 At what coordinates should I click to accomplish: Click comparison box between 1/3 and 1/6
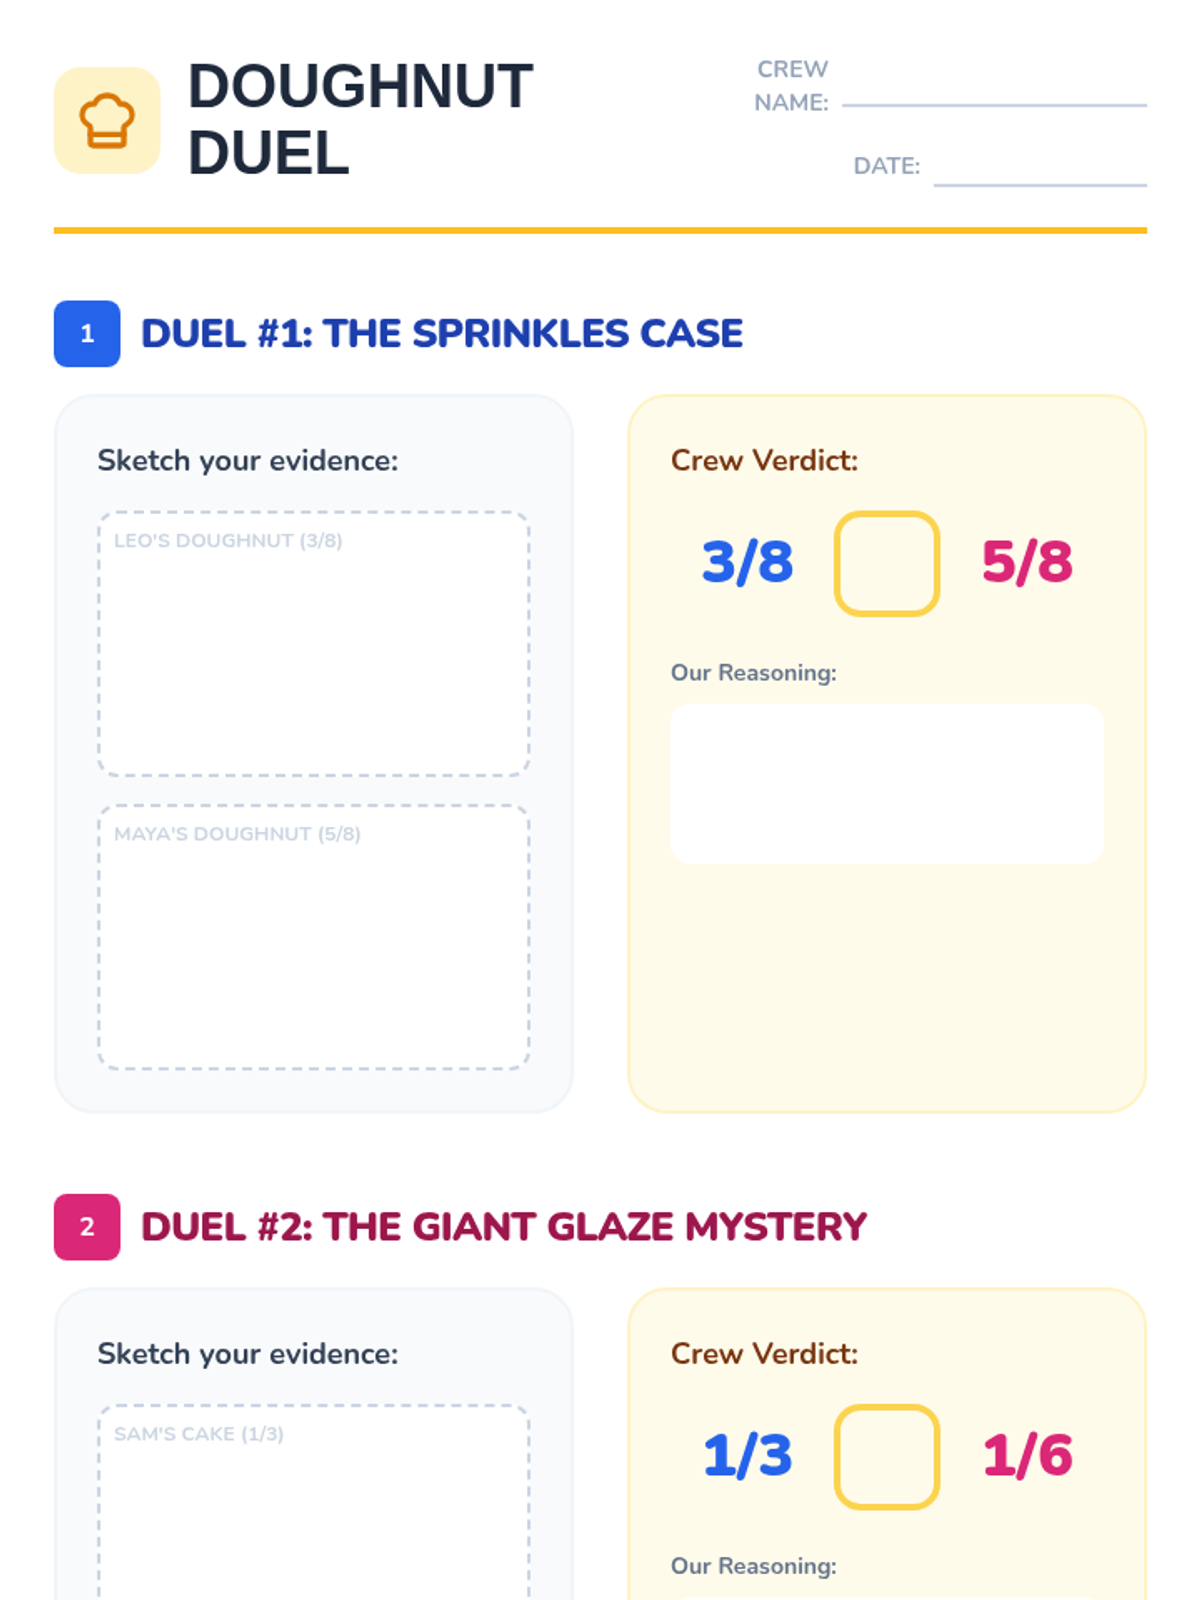[886, 1457]
